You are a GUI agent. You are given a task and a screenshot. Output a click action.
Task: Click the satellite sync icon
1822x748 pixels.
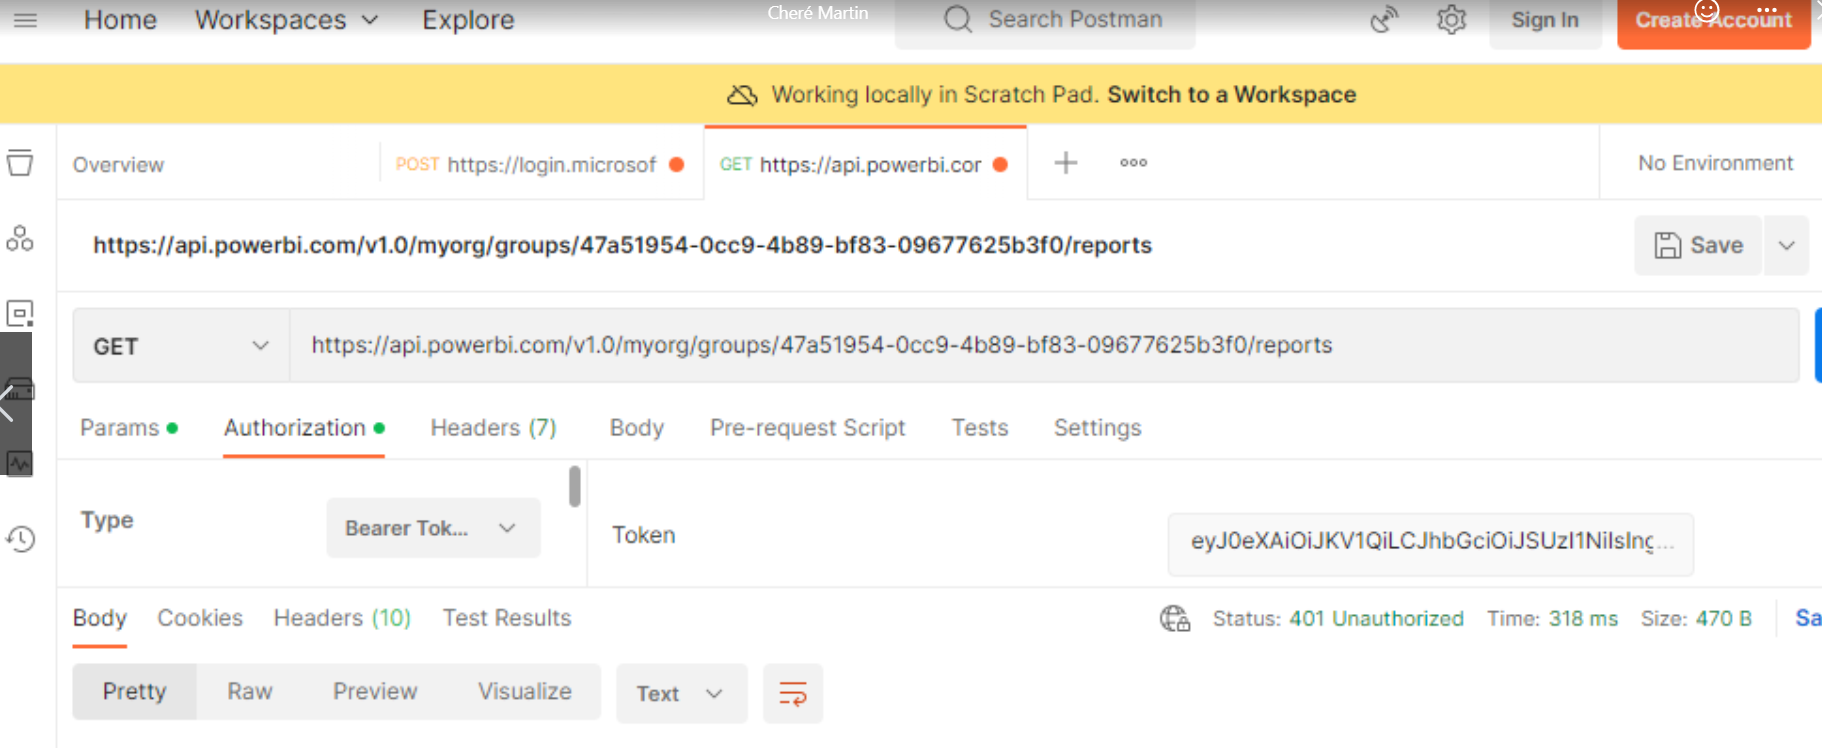point(1384,19)
